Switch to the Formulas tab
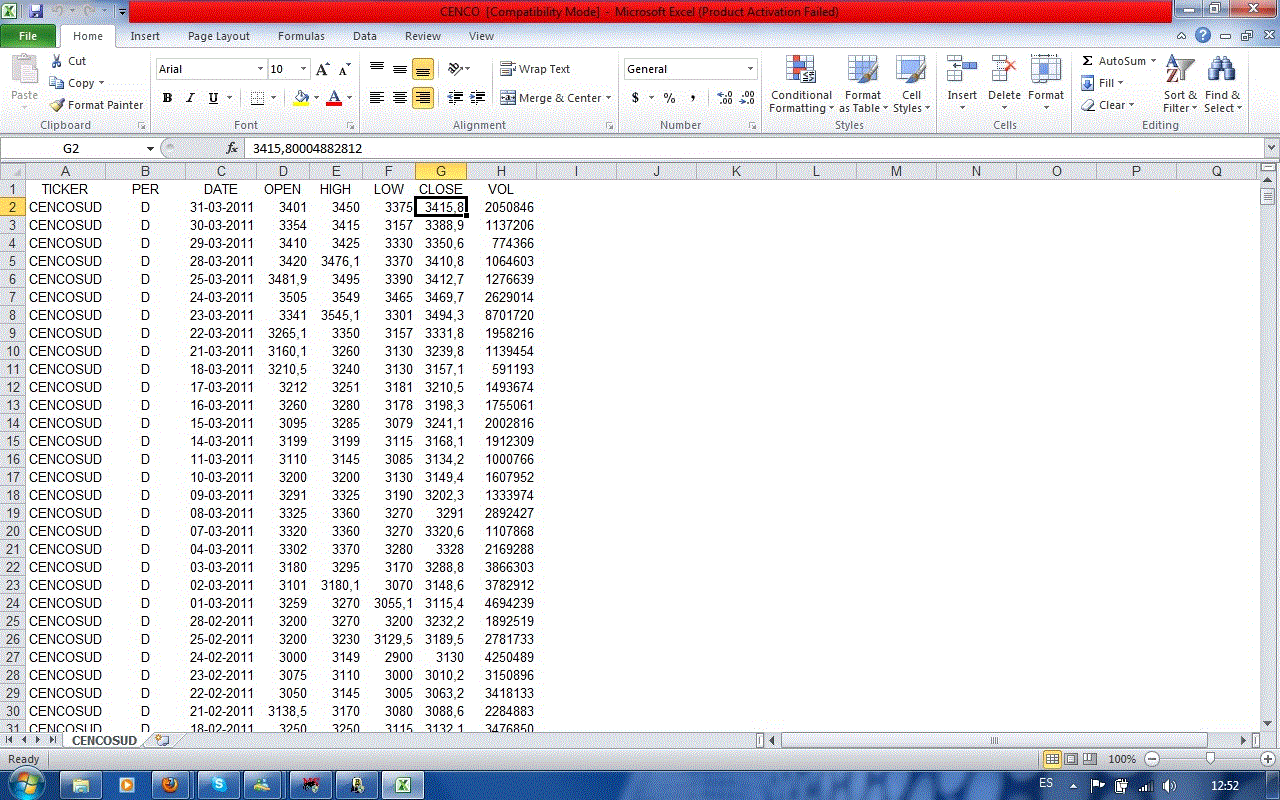1280x800 pixels. 301,36
